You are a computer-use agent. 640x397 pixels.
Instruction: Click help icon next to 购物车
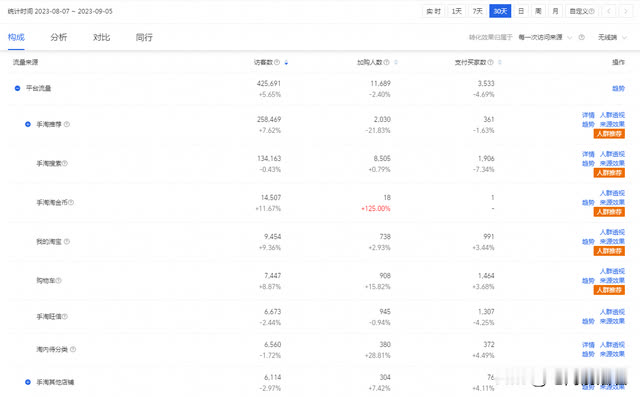click(58, 280)
